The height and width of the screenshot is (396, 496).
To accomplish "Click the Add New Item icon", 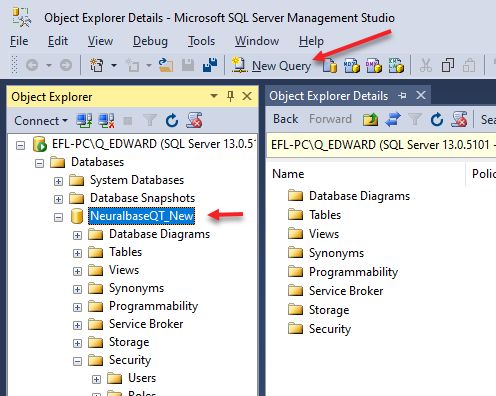I will [x=132, y=65].
